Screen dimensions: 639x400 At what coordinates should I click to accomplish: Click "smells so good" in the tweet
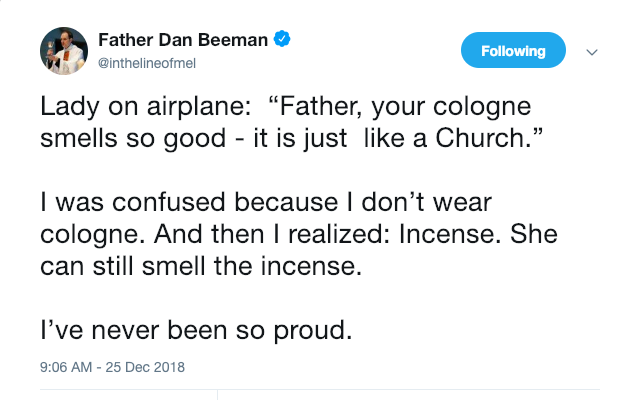click(133, 139)
